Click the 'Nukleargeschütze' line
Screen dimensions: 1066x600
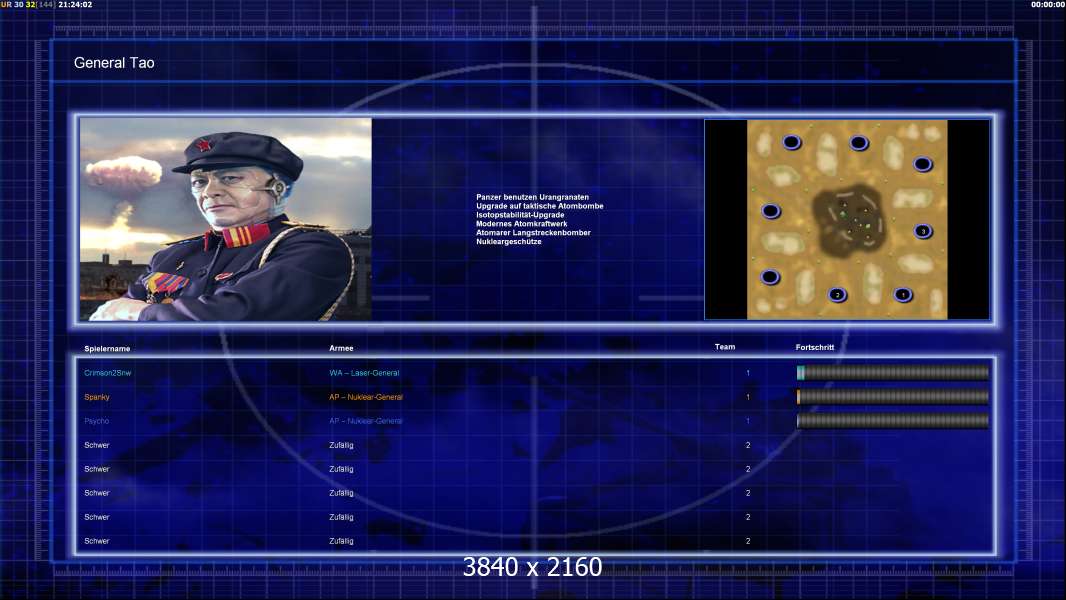509,241
